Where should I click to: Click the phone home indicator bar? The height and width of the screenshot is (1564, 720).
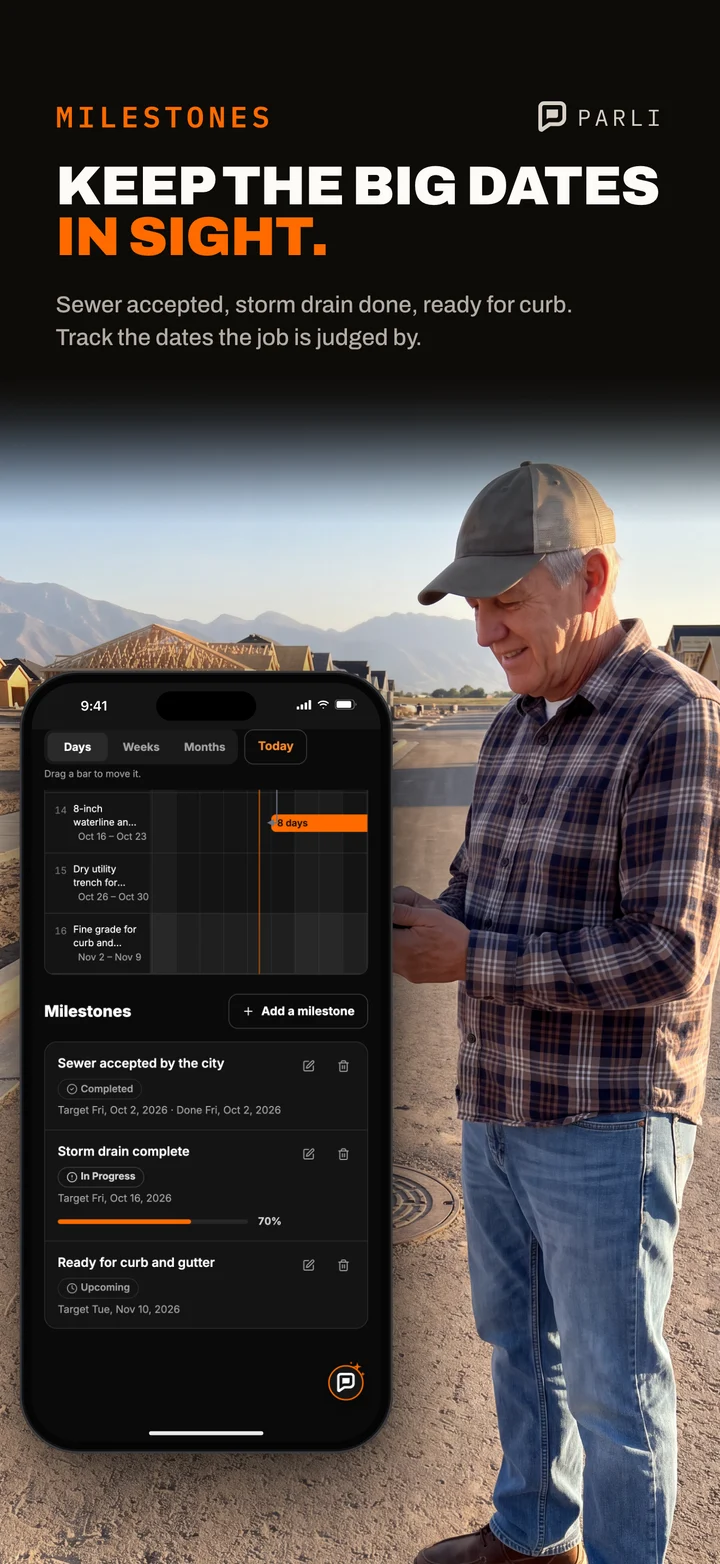[206, 1433]
